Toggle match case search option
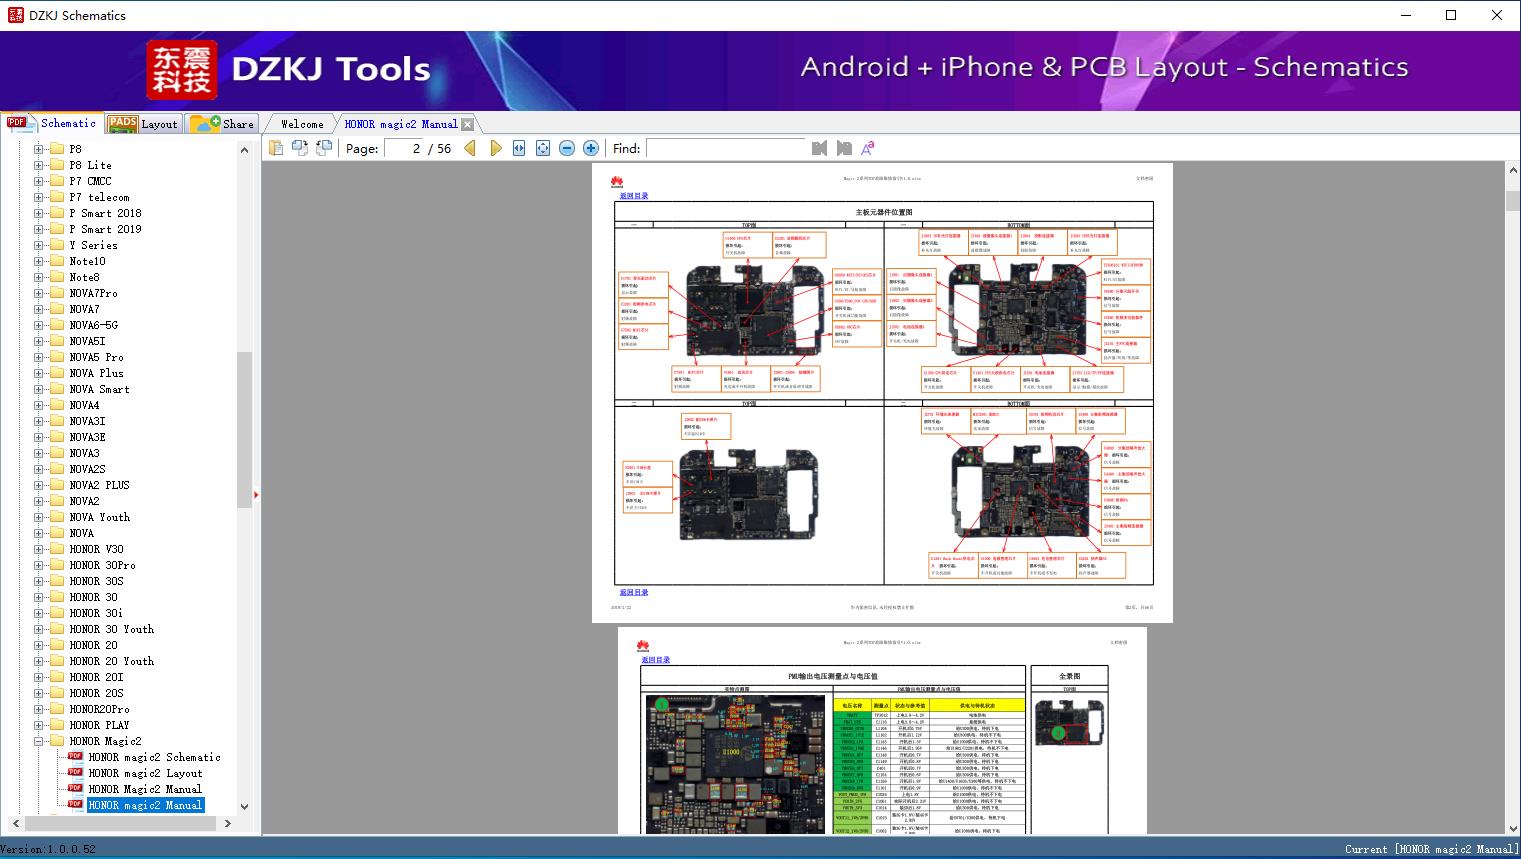Screen dimensions: 1521x859 click(868, 148)
